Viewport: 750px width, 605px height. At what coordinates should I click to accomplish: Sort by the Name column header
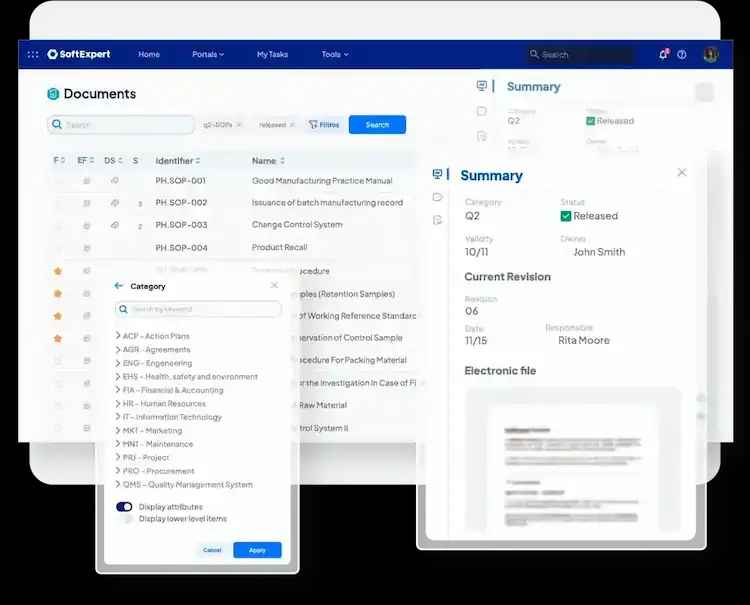(x=268, y=161)
